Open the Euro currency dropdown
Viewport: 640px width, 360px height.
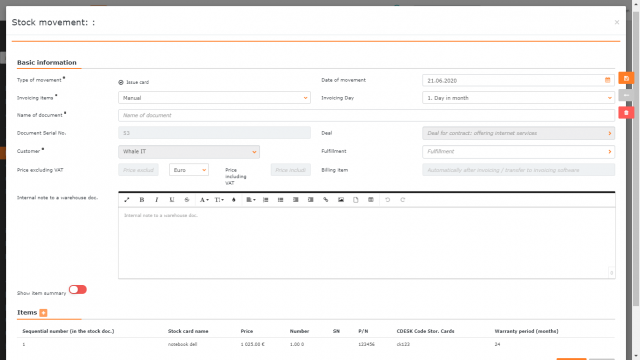point(189,170)
